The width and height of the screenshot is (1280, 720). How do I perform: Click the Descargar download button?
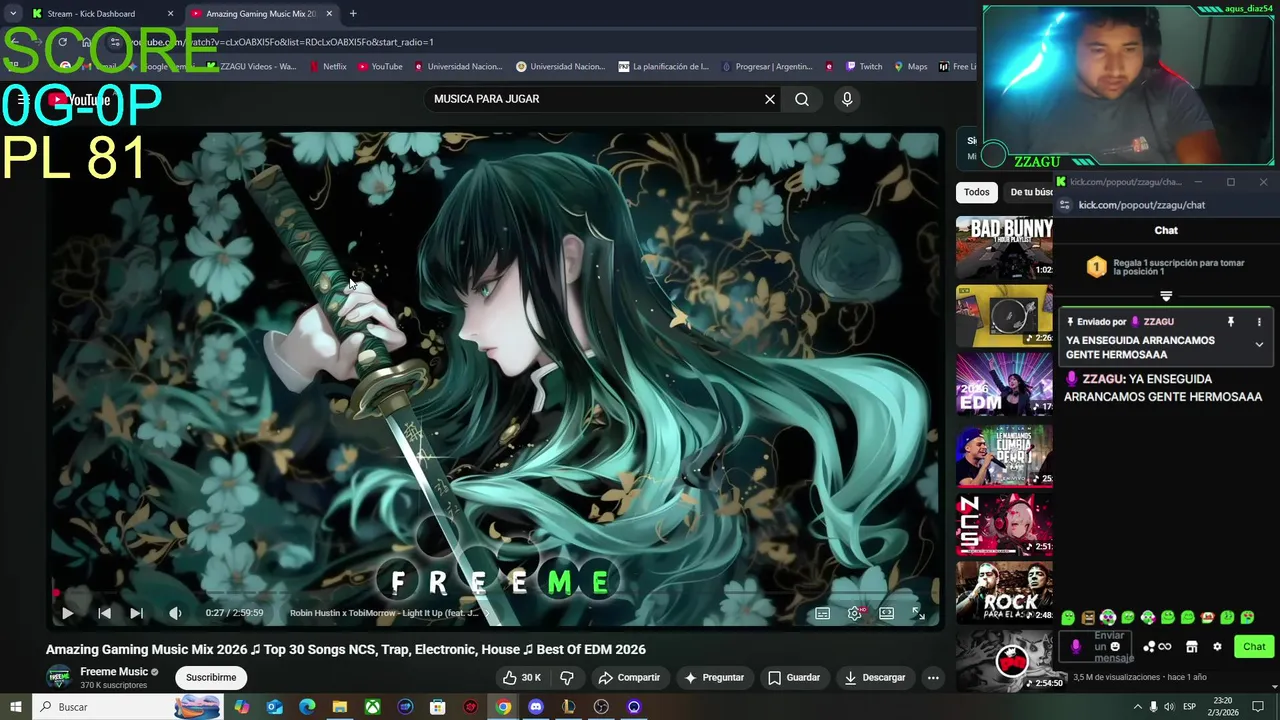tap(875, 677)
